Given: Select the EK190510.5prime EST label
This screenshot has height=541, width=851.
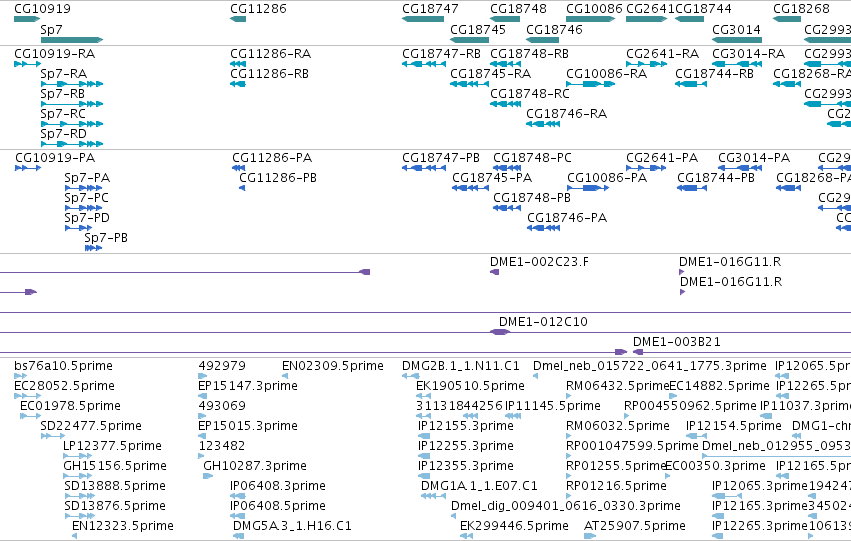Looking at the screenshot, I should pyautogui.click(x=471, y=386).
